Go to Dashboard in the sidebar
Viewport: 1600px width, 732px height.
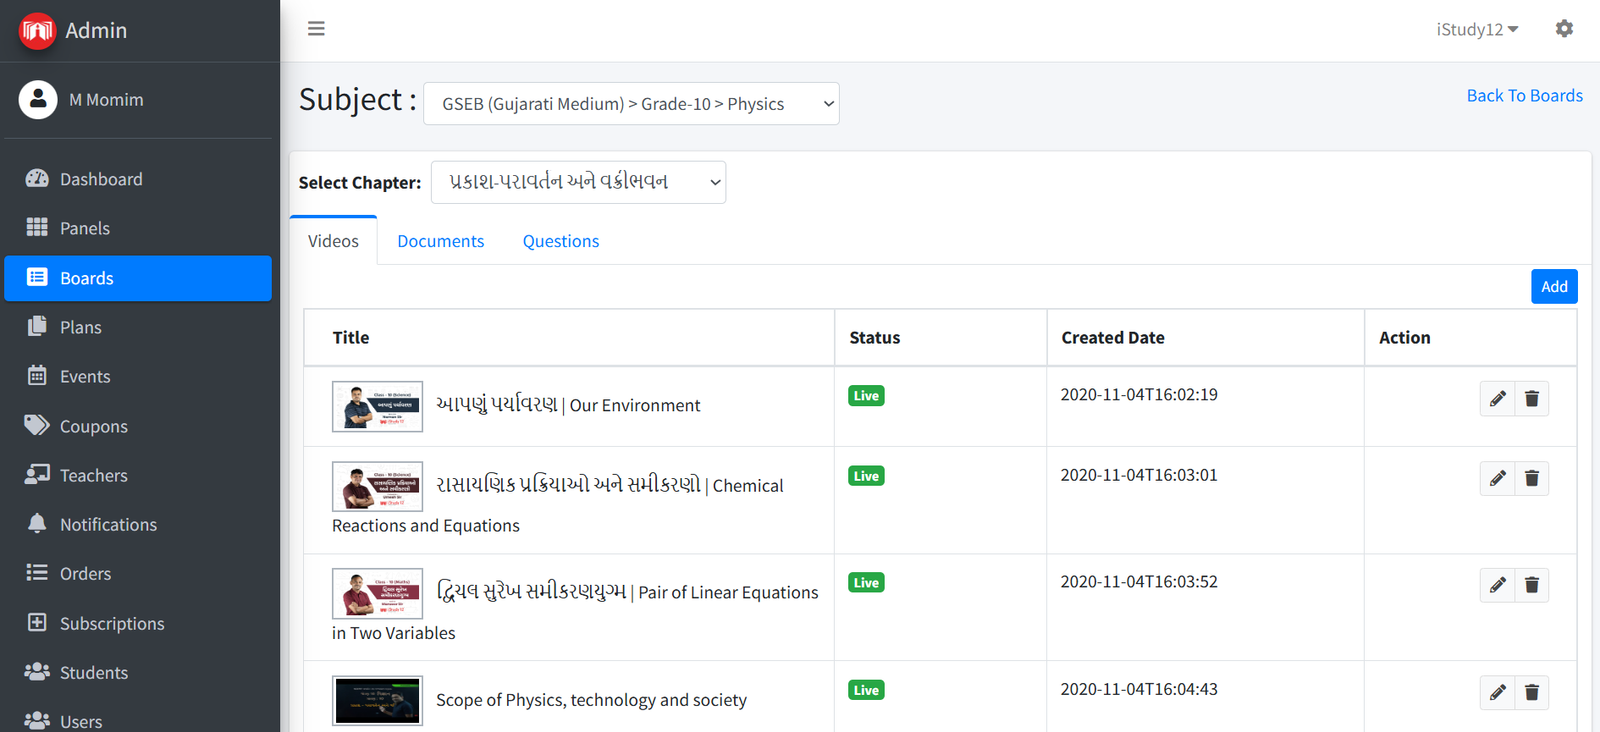pyautogui.click(x=101, y=179)
